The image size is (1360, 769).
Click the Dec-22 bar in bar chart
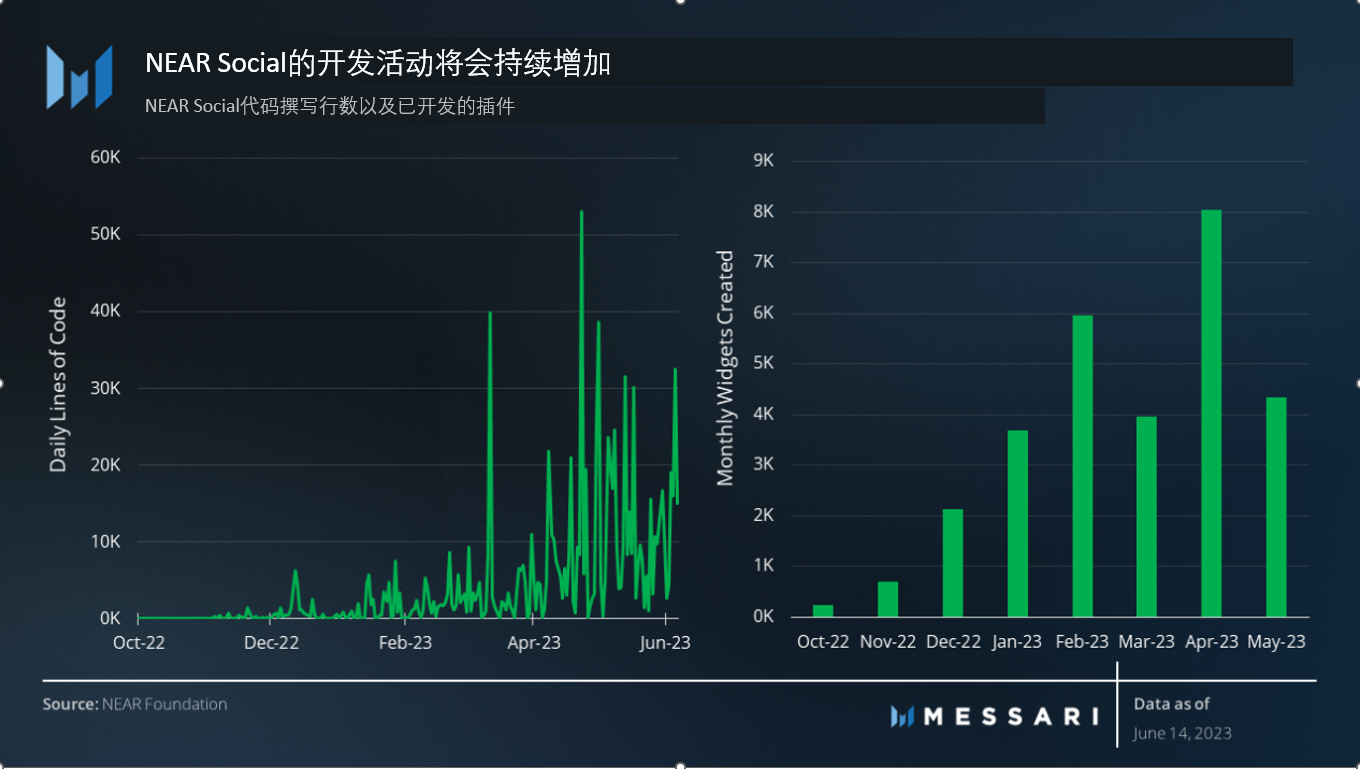(952, 563)
